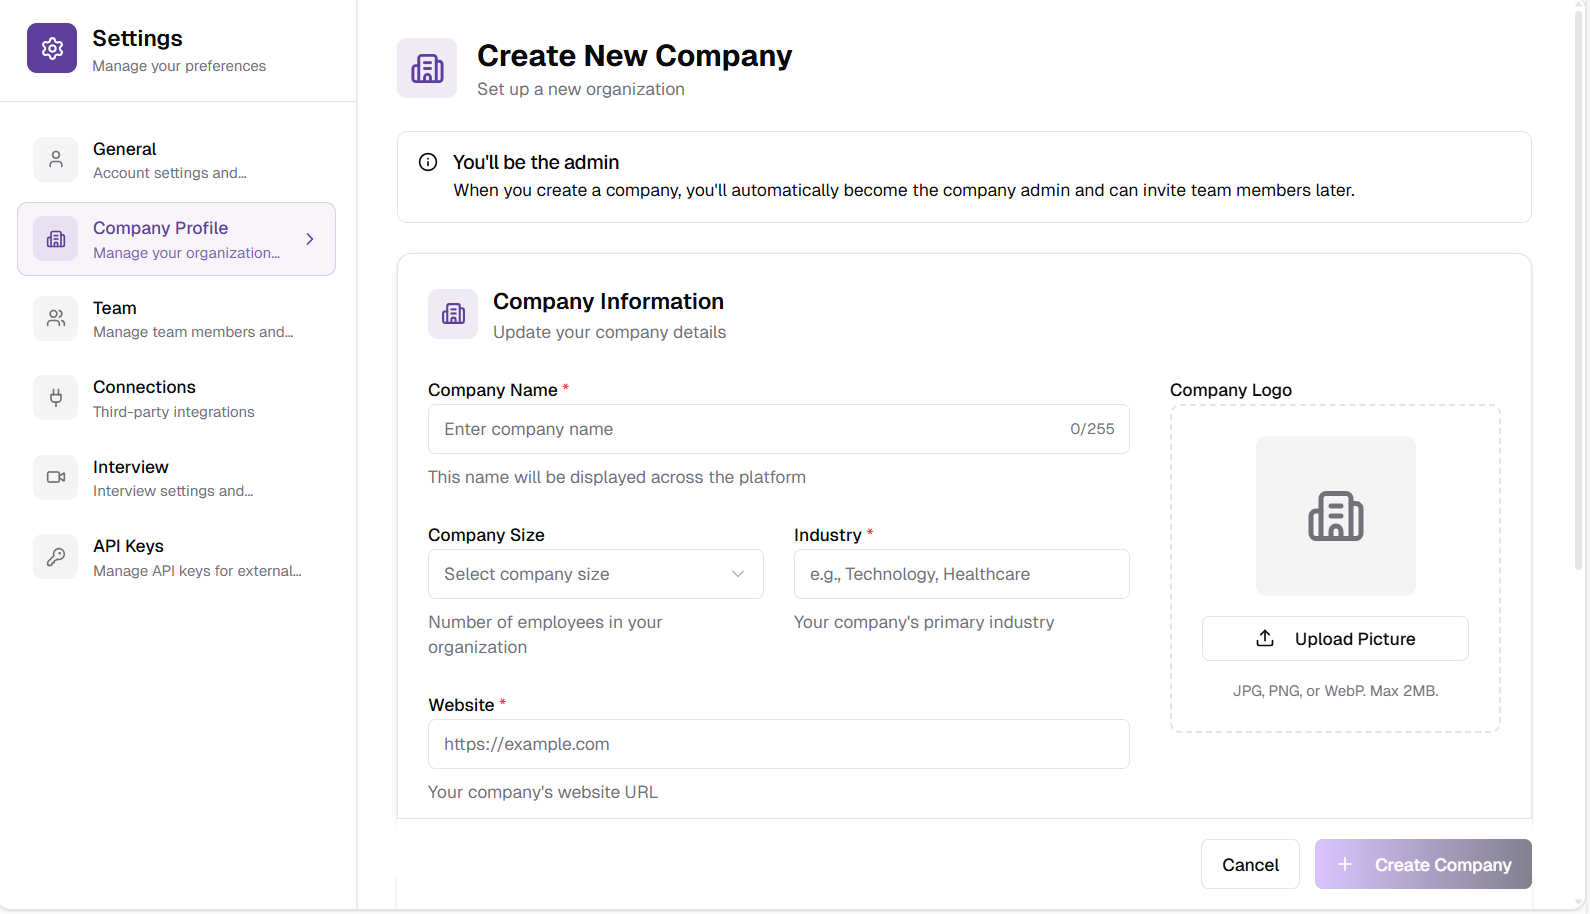
Task: Open the Company Size dropdown
Action: coord(595,574)
